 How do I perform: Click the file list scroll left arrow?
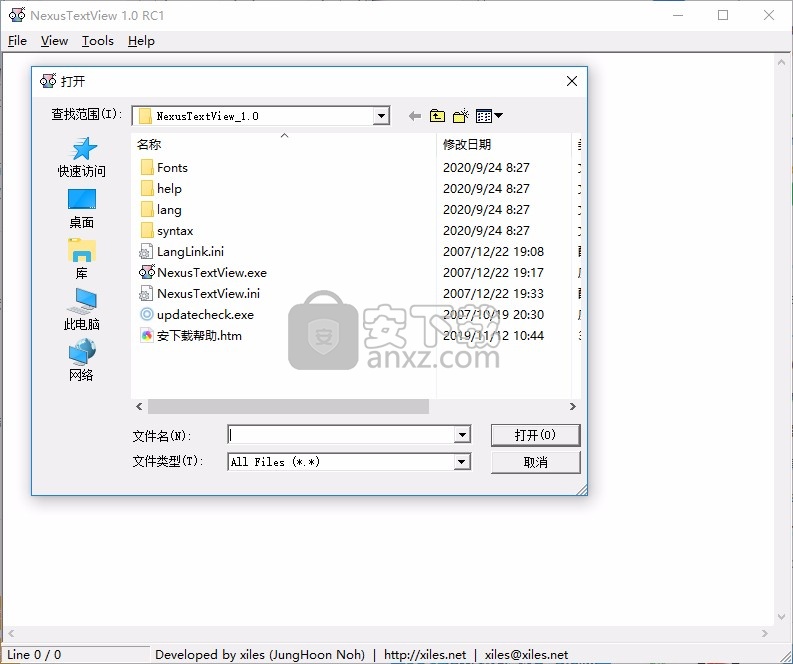coord(139,407)
